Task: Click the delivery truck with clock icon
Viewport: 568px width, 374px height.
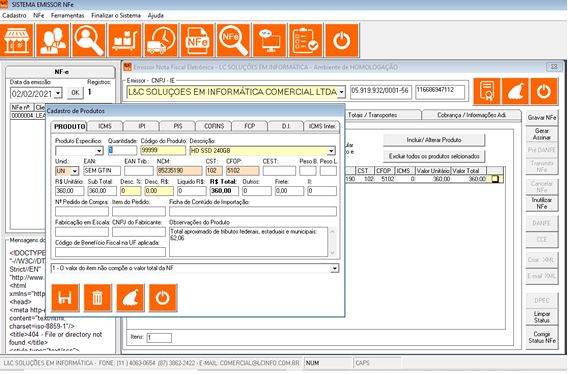Action: click(x=161, y=41)
